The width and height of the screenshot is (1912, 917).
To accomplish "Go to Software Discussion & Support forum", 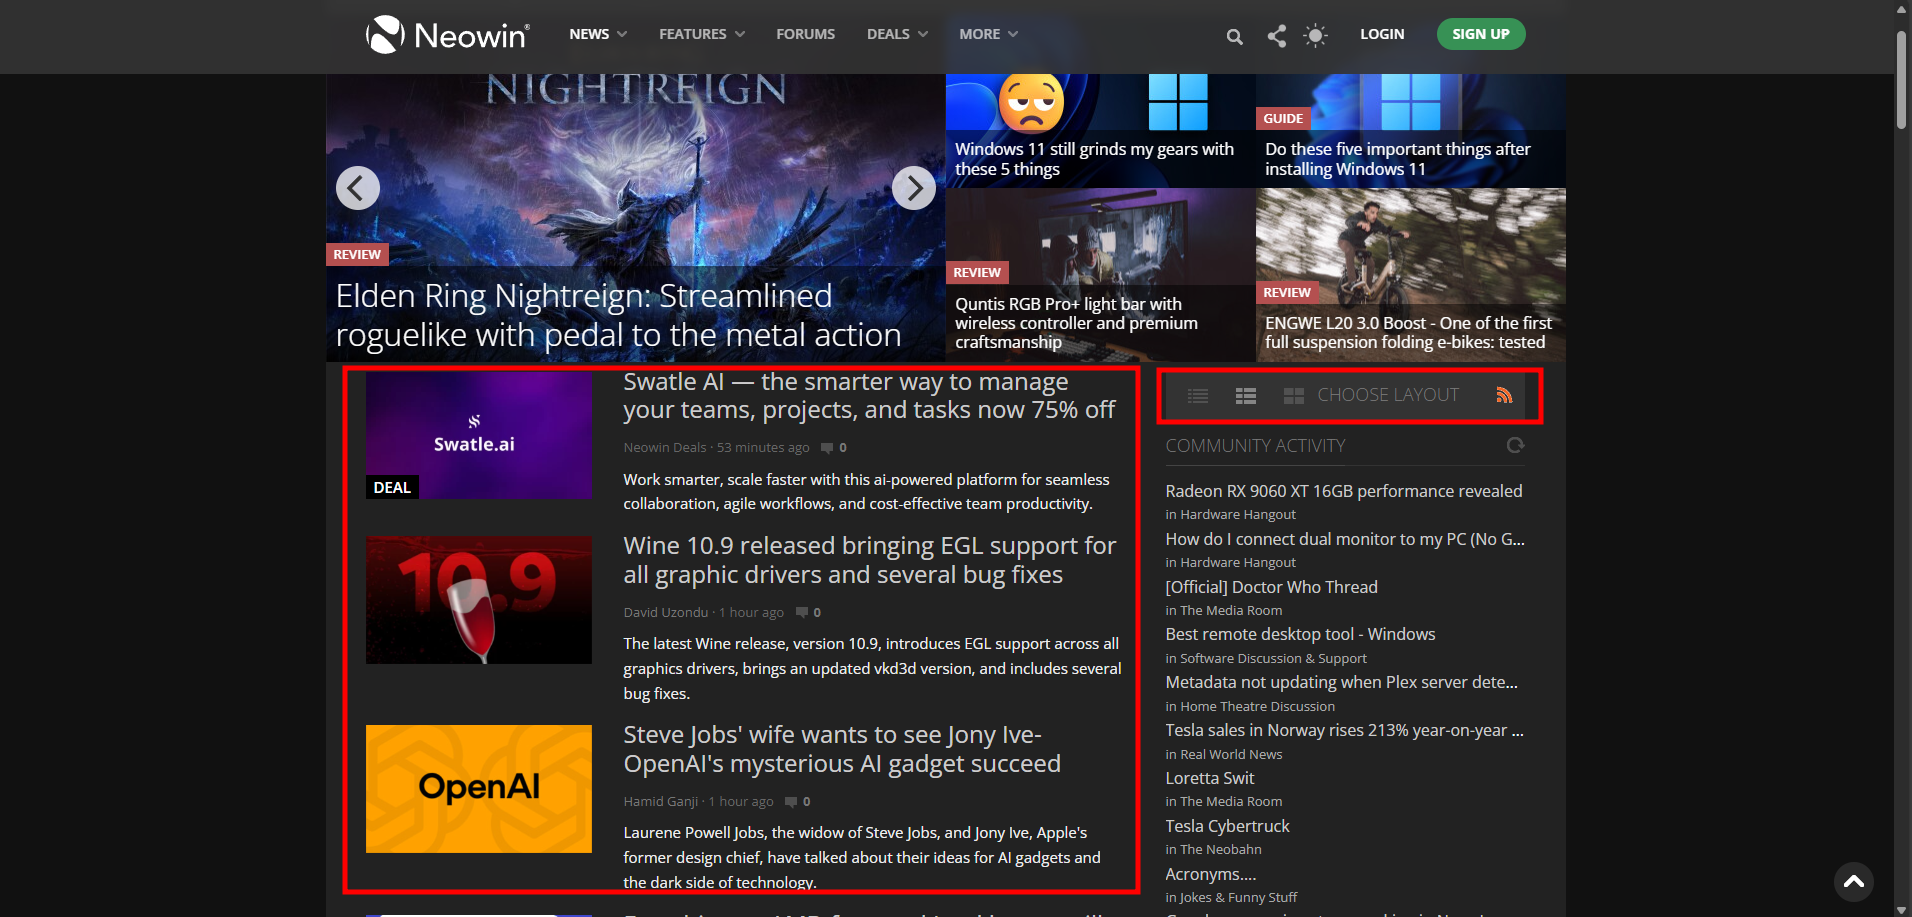I will 1273,658.
